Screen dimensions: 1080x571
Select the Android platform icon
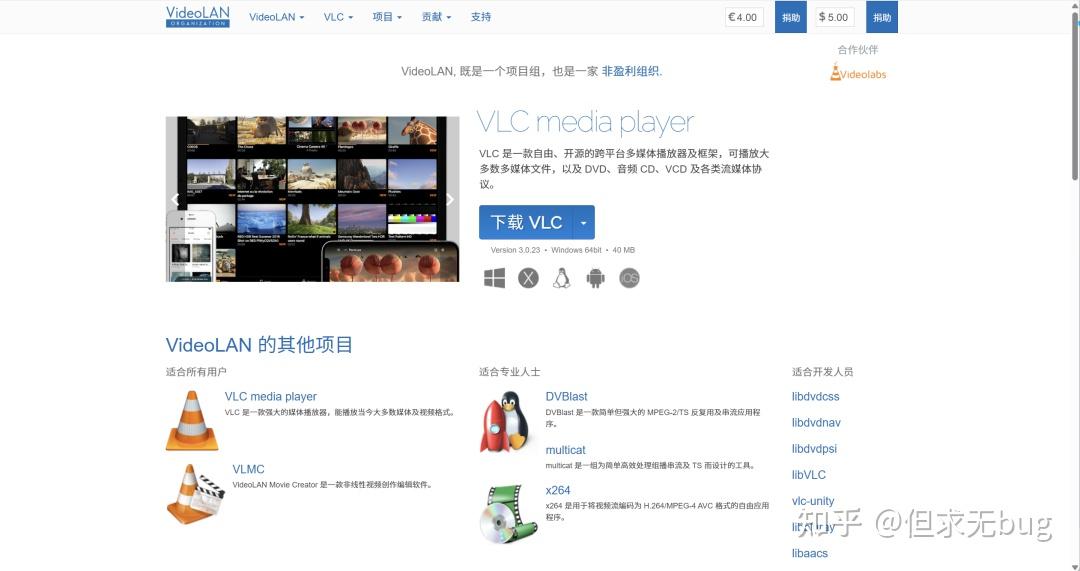coord(596,278)
